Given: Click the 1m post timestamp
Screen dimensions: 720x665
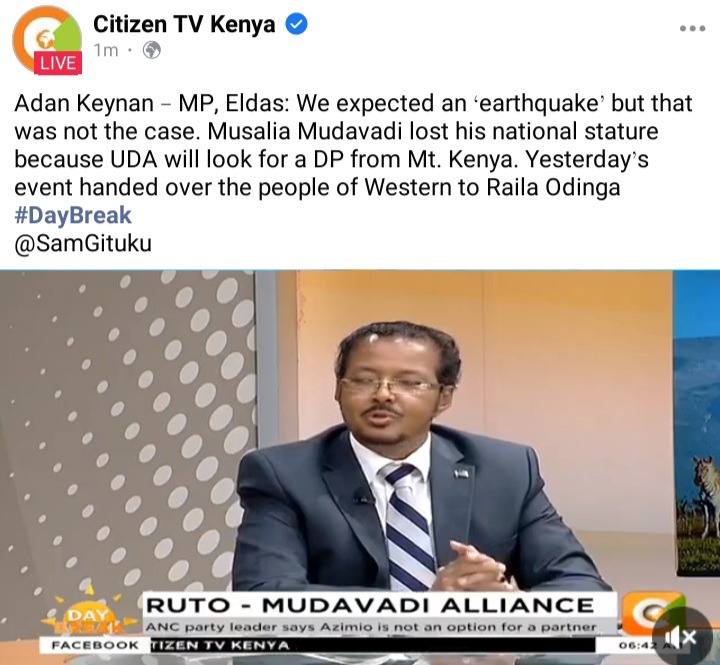Looking at the screenshot, I should [106, 50].
